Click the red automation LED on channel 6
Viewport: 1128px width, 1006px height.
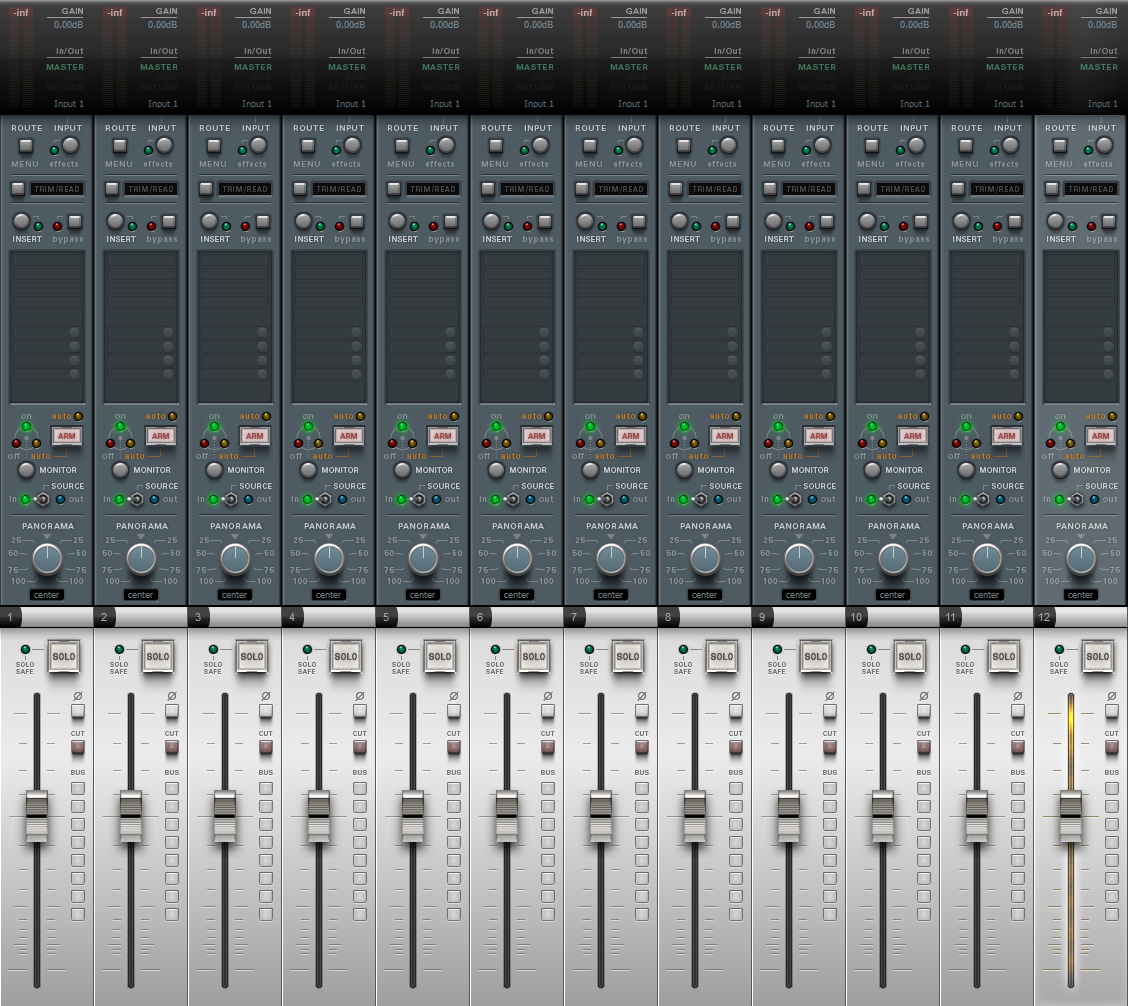[486, 443]
